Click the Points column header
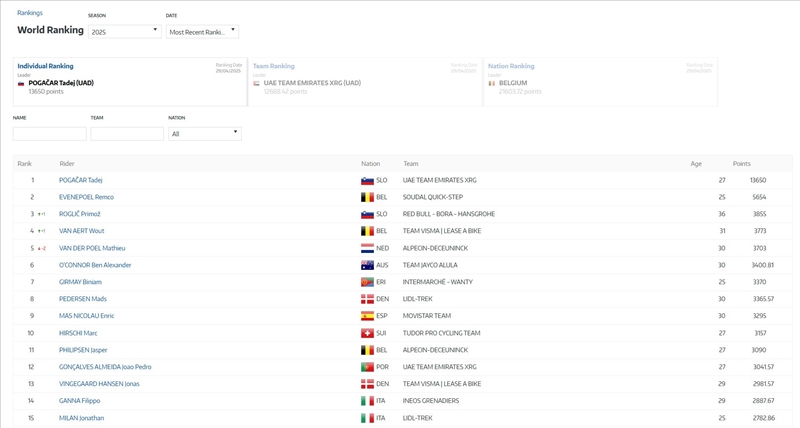 [x=741, y=164]
